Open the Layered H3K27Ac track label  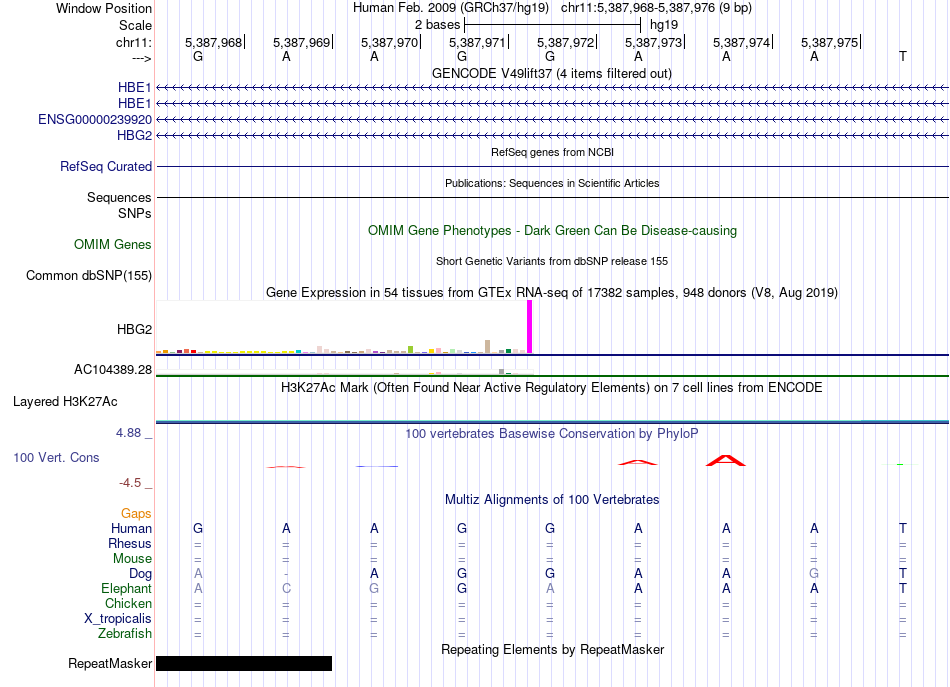(x=65, y=401)
